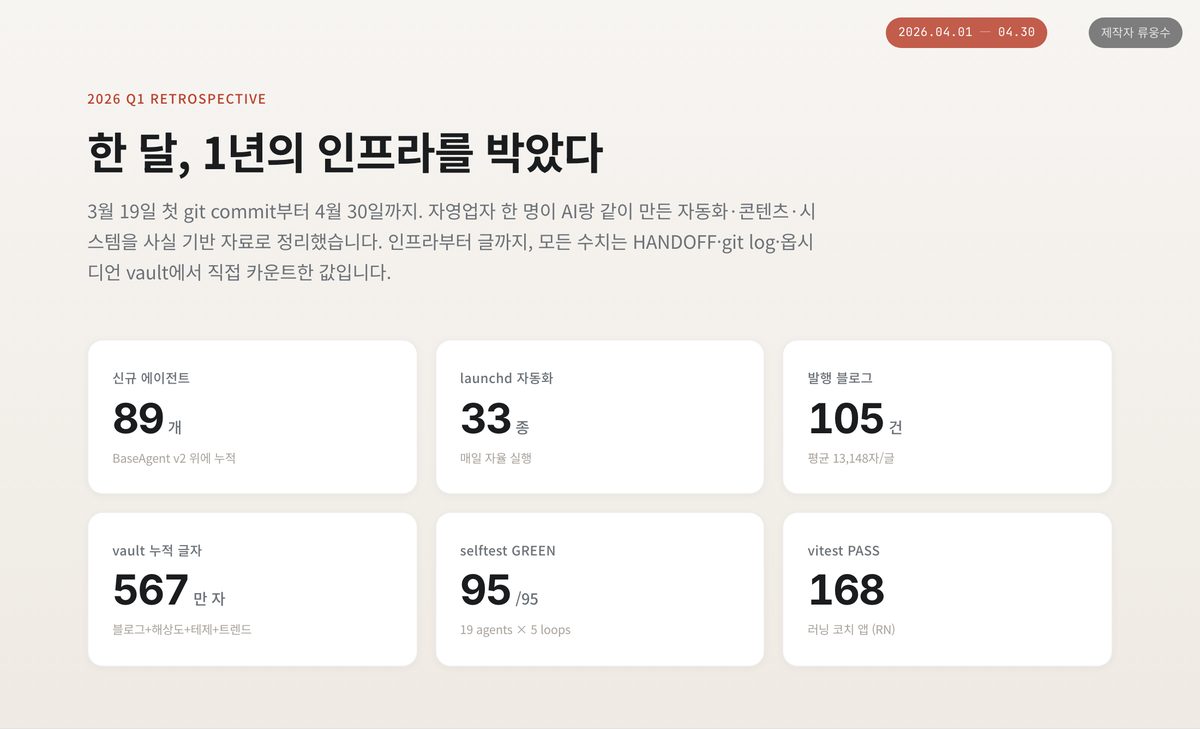Select the caption 러닝 코치 앱 (RN)
The height and width of the screenshot is (729, 1200).
[851, 630]
